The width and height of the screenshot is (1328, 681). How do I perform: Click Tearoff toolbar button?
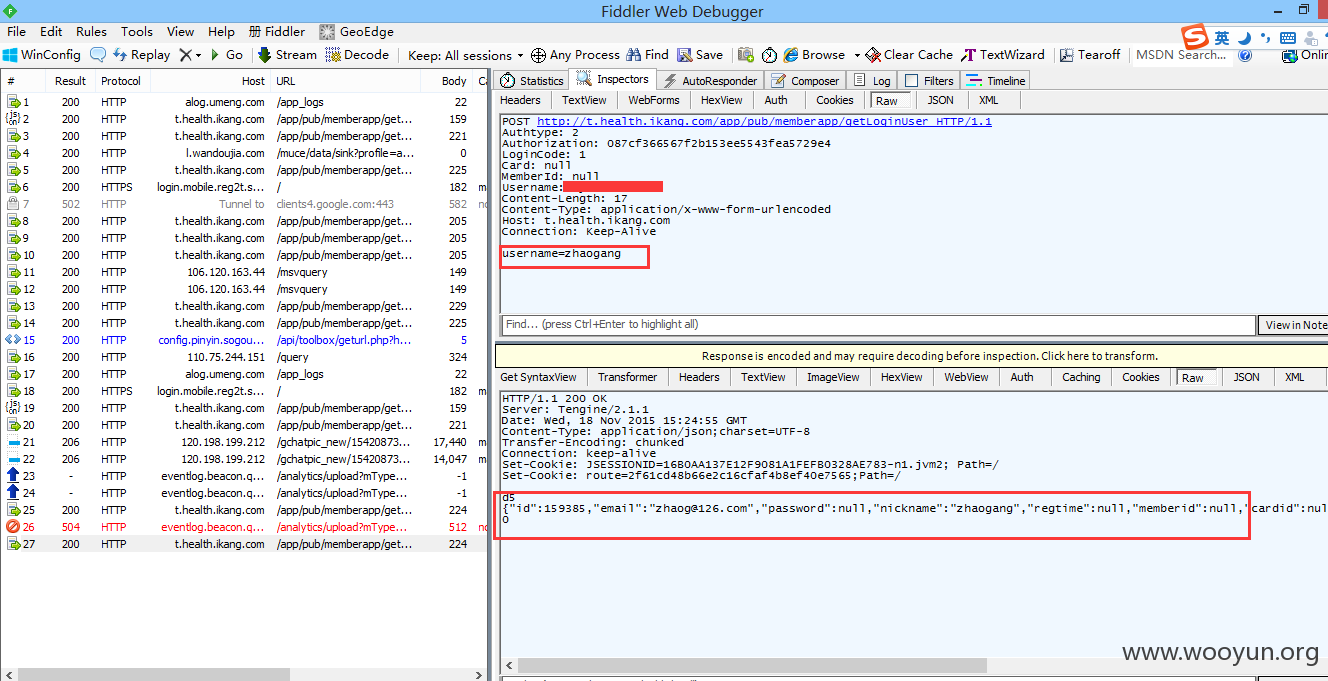(1090, 55)
